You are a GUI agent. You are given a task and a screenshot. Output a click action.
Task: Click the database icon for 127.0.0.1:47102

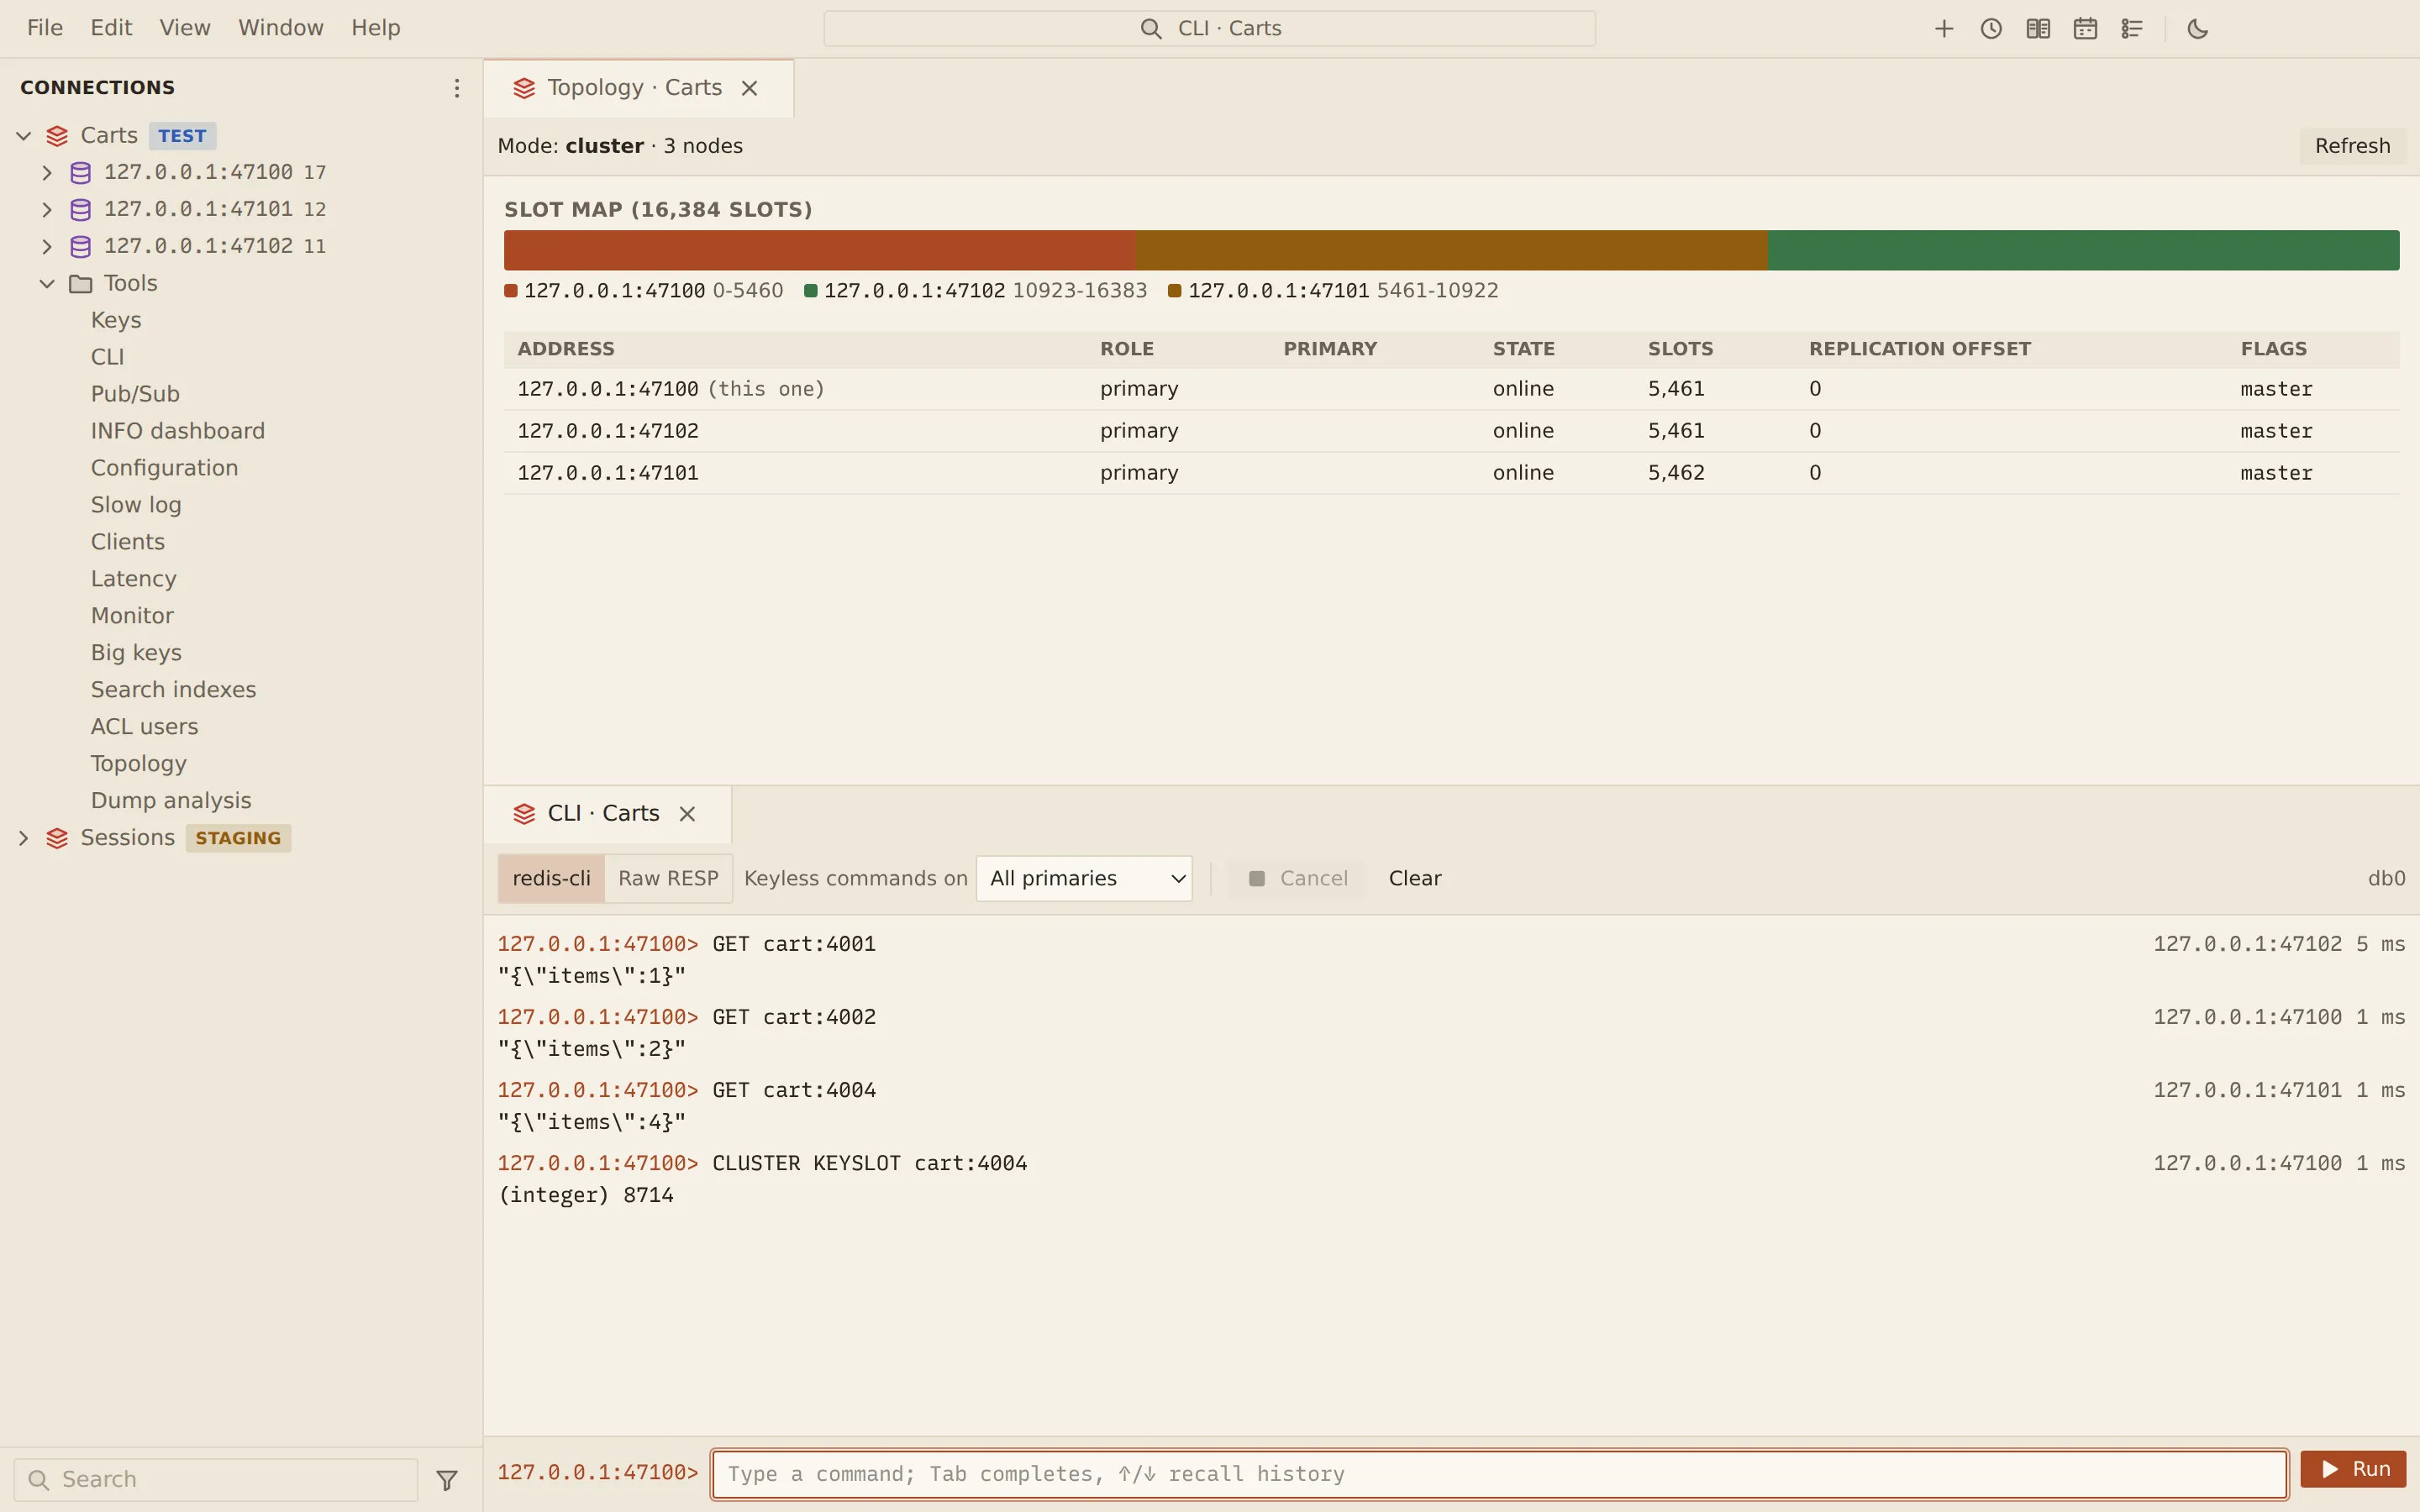[x=81, y=247]
